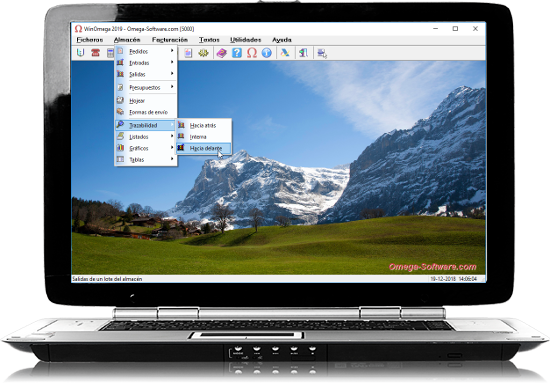Open the blue info circle icon
550x383 pixels.
click(267, 53)
